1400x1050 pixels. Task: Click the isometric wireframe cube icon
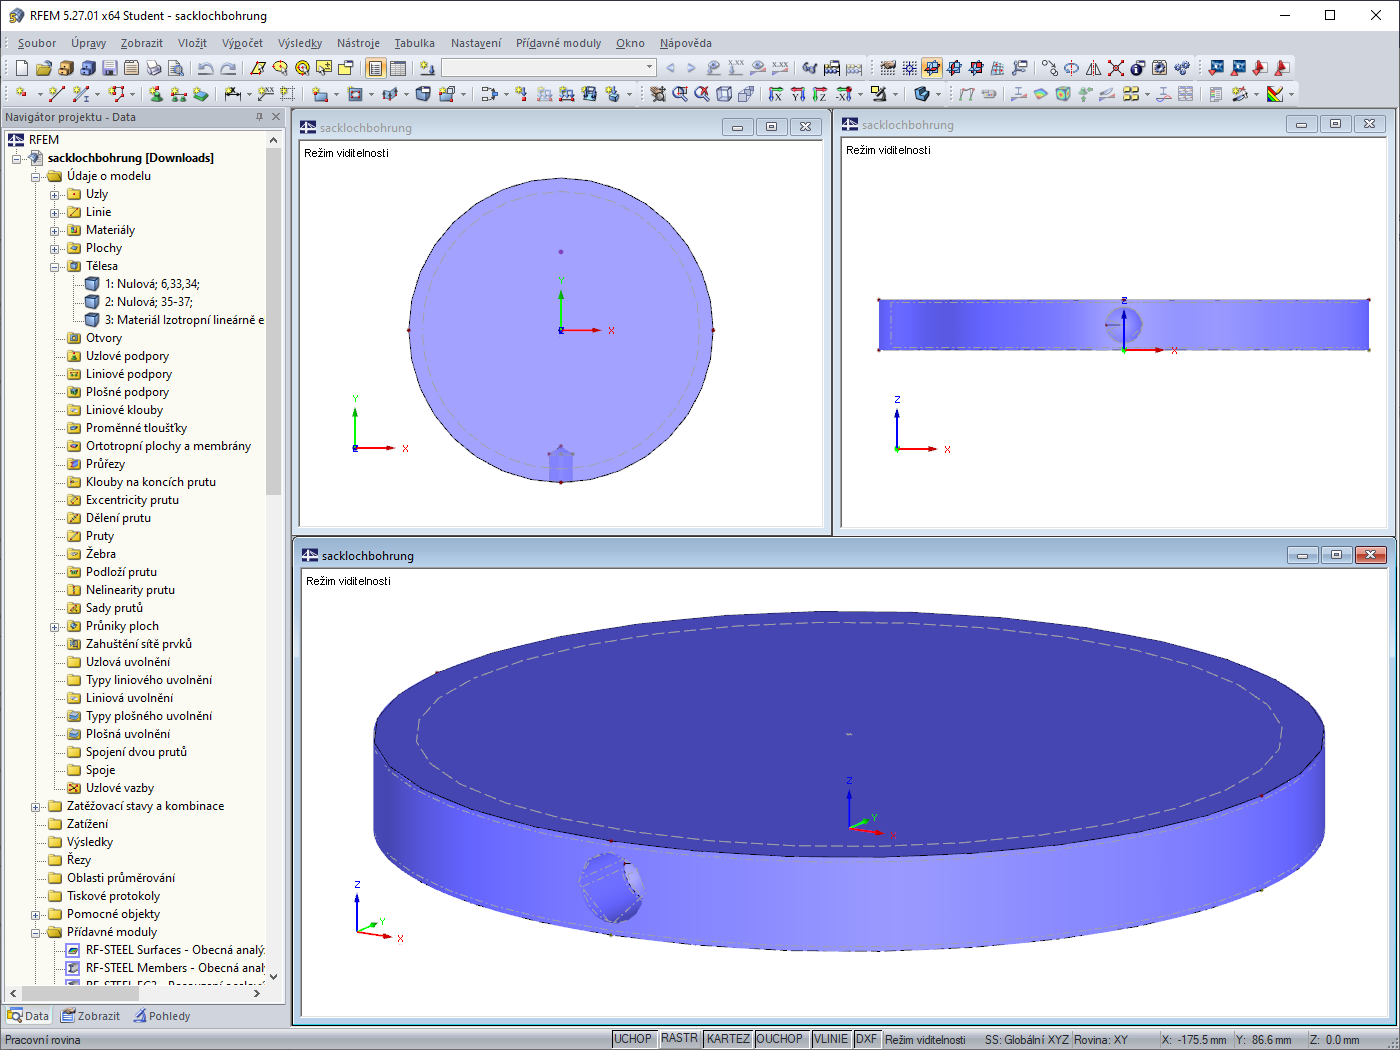[724, 94]
